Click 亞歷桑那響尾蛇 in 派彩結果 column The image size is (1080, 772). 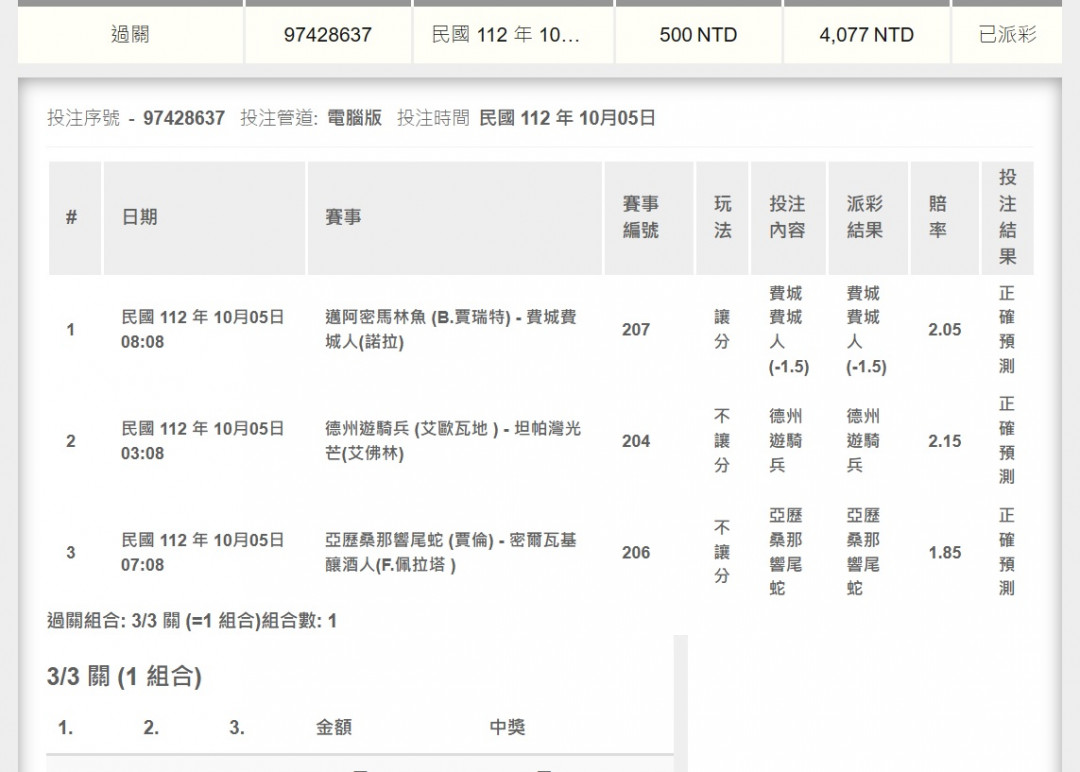tap(863, 552)
